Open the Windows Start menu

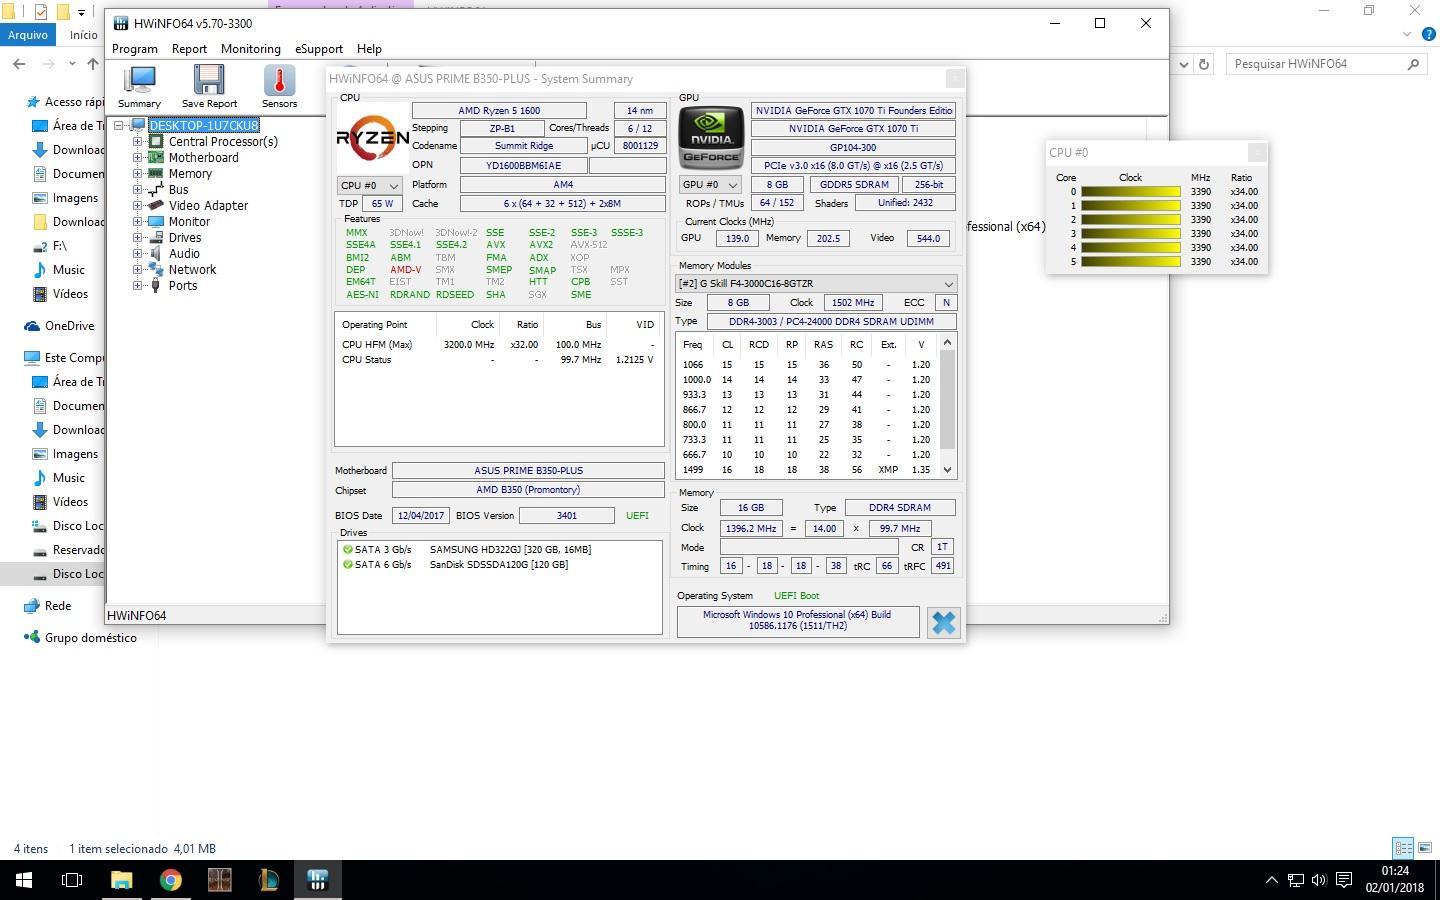click(24, 880)
